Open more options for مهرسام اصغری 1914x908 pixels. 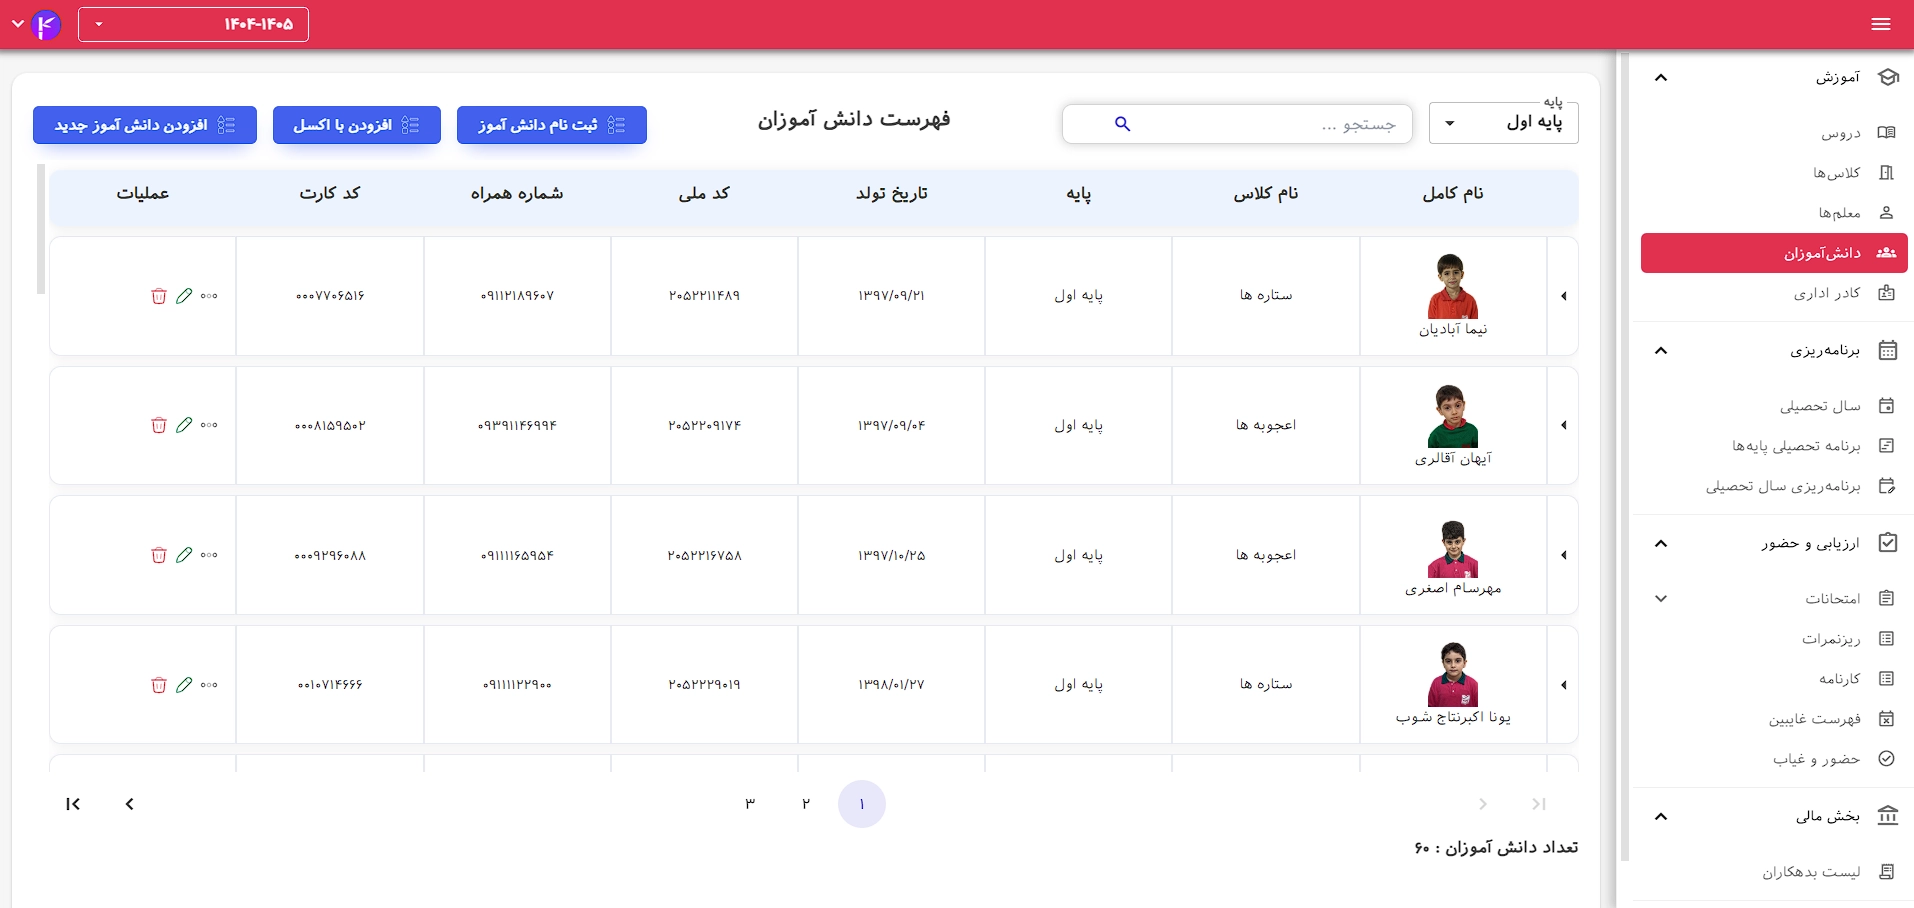209,555
